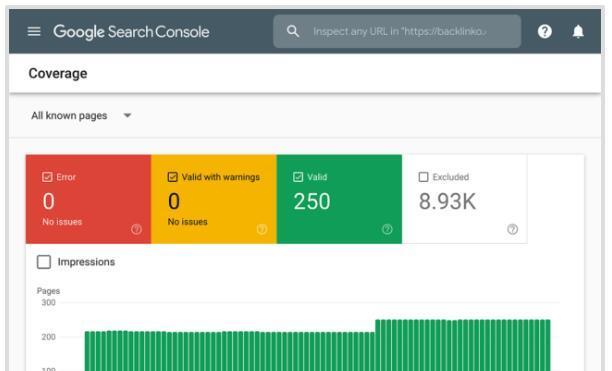Select the red Error count of 0

(48, 201)
